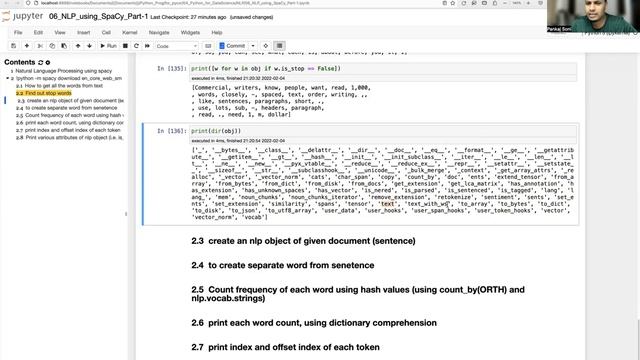Open the Navigate menu
The height and width of the screenshot is (360, 640).
[159, 32]
